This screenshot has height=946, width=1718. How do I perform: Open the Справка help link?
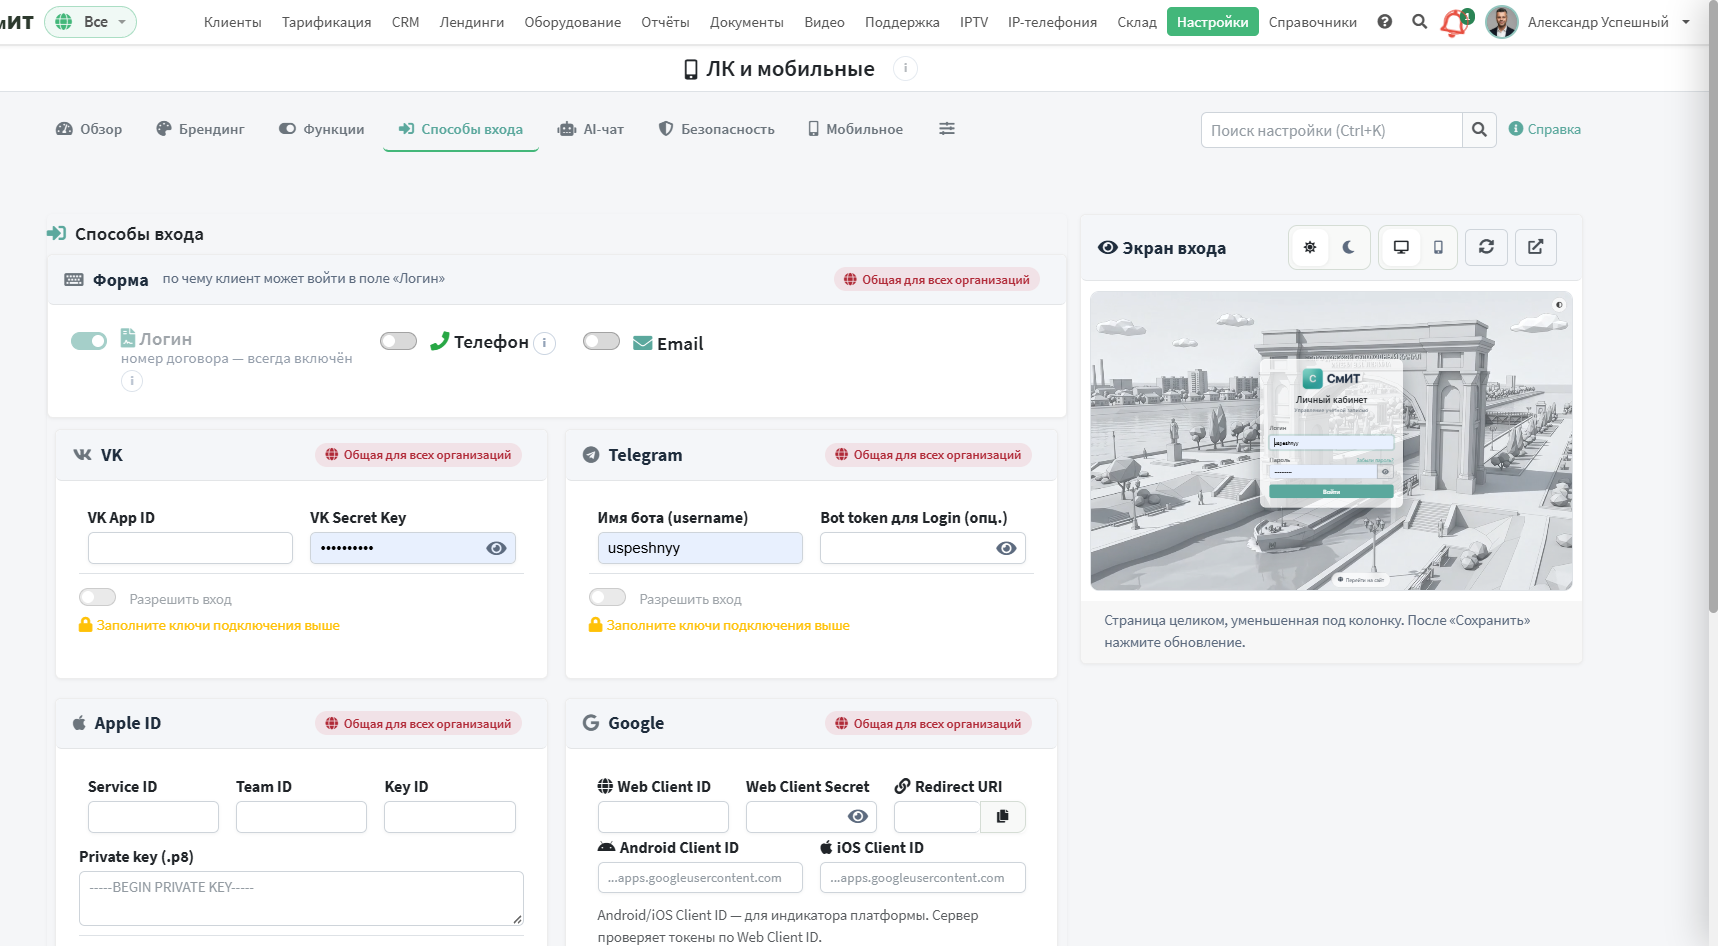1545,129
